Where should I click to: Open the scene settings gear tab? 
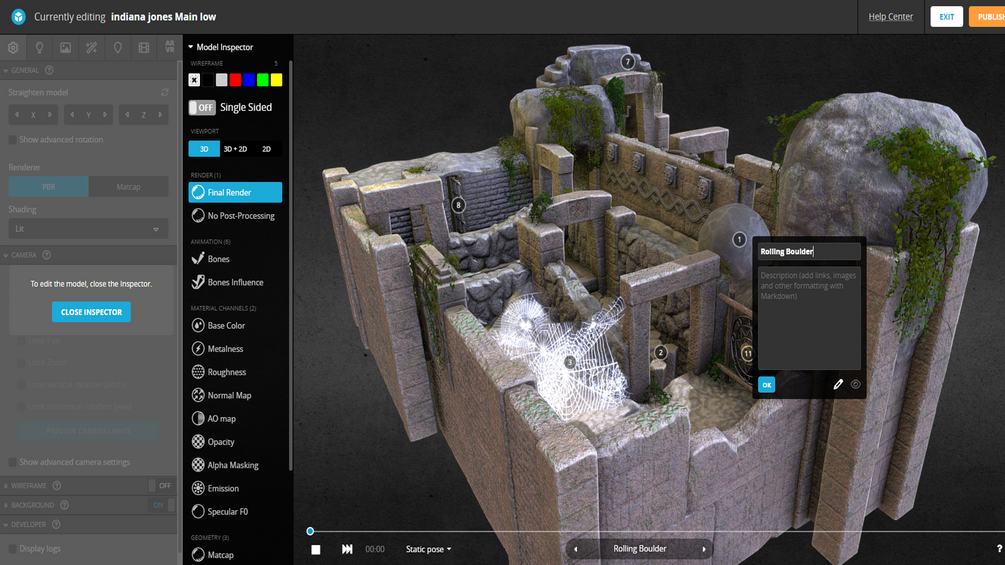(13, 47)
